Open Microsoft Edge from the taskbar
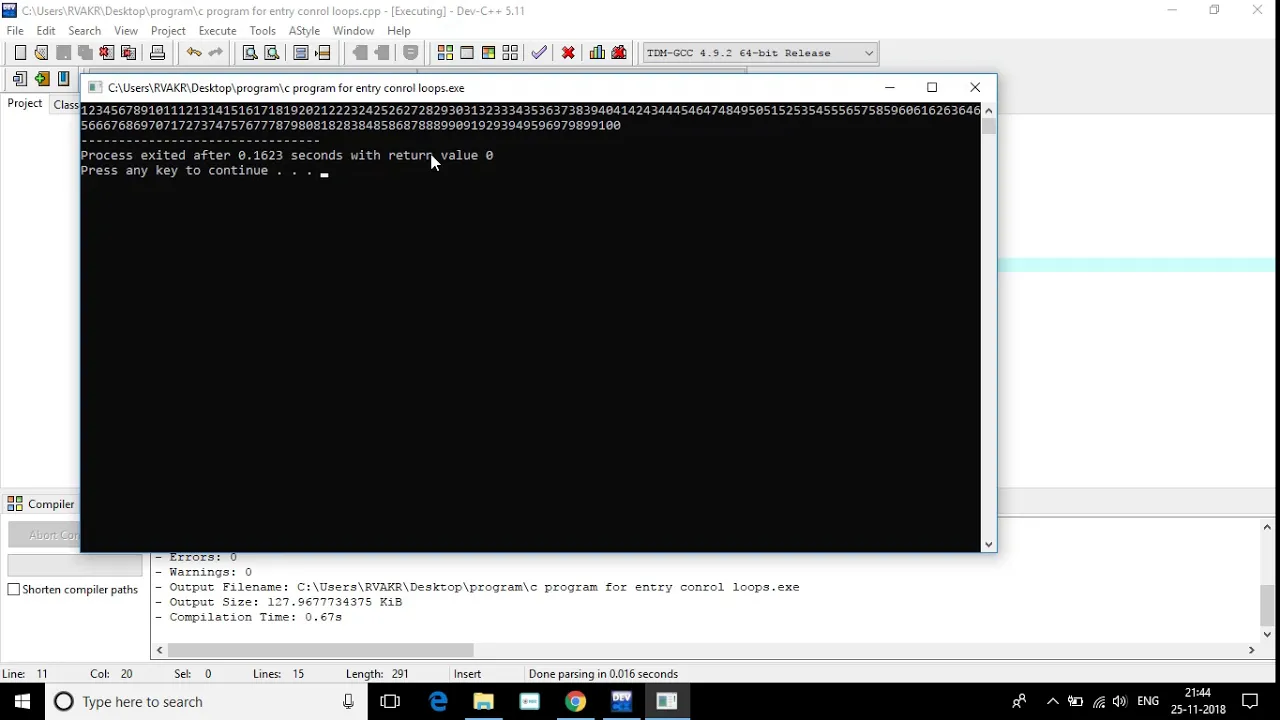Viewport: 1280px width, 720px height. point(438,701)
